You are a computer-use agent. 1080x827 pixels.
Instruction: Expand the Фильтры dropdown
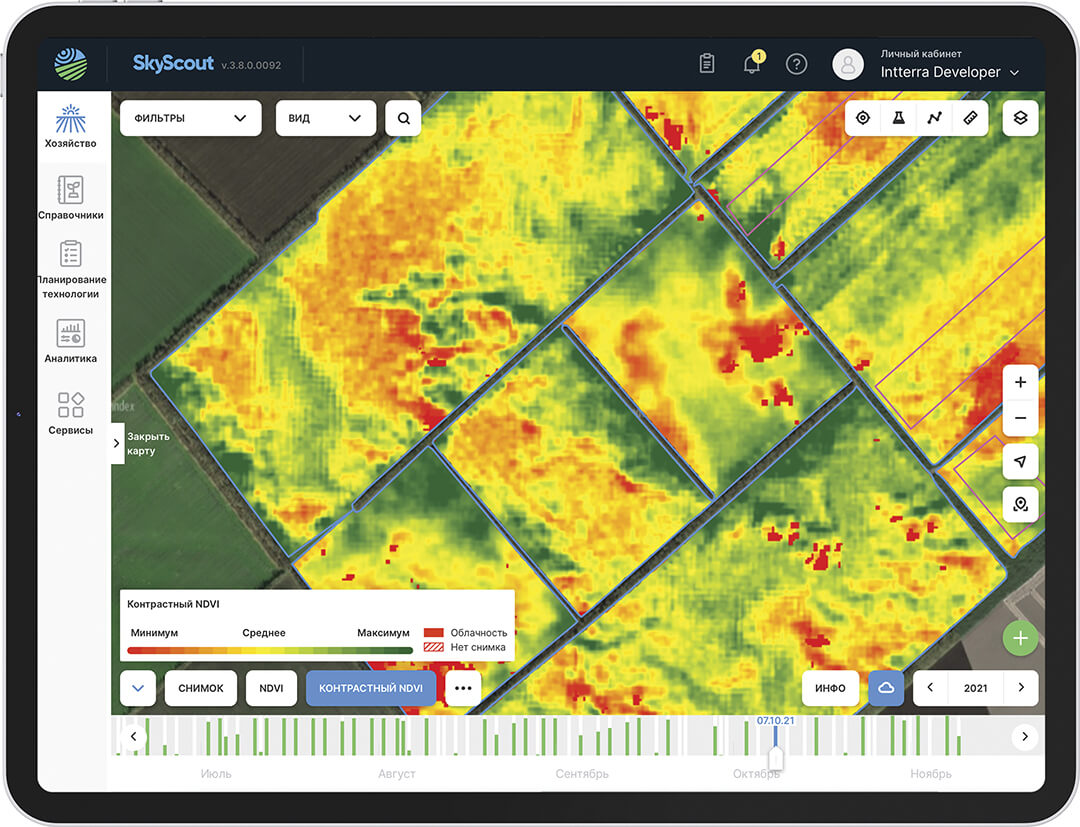click(190, 118)
